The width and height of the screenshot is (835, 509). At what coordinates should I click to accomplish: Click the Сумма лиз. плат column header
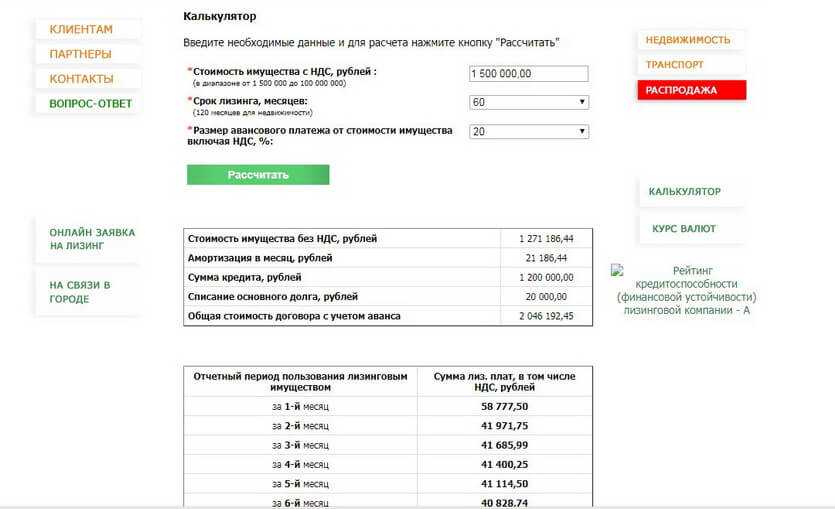tap(504, 382)
